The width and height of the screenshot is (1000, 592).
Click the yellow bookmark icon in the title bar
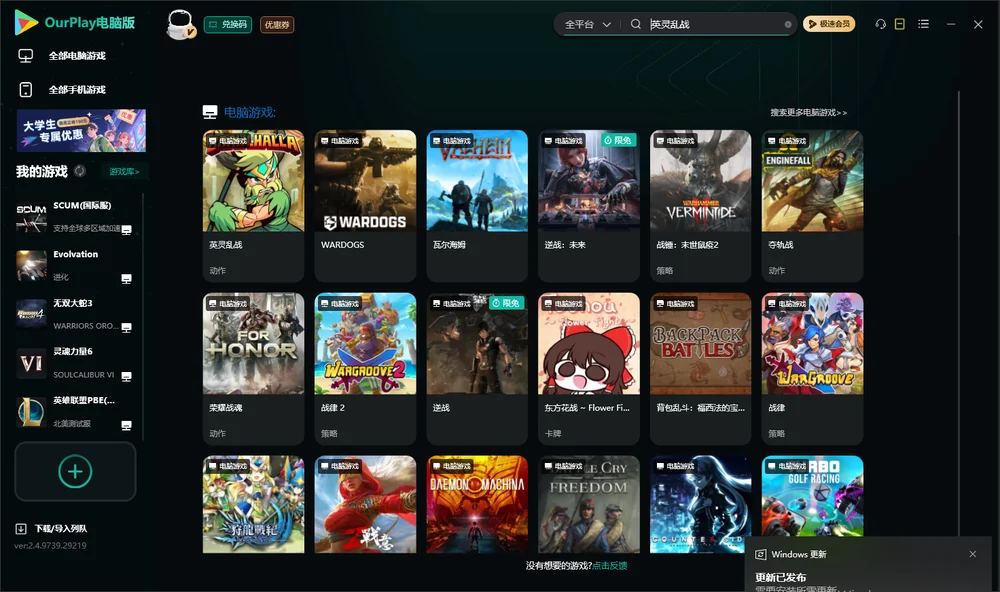point(900,24)
